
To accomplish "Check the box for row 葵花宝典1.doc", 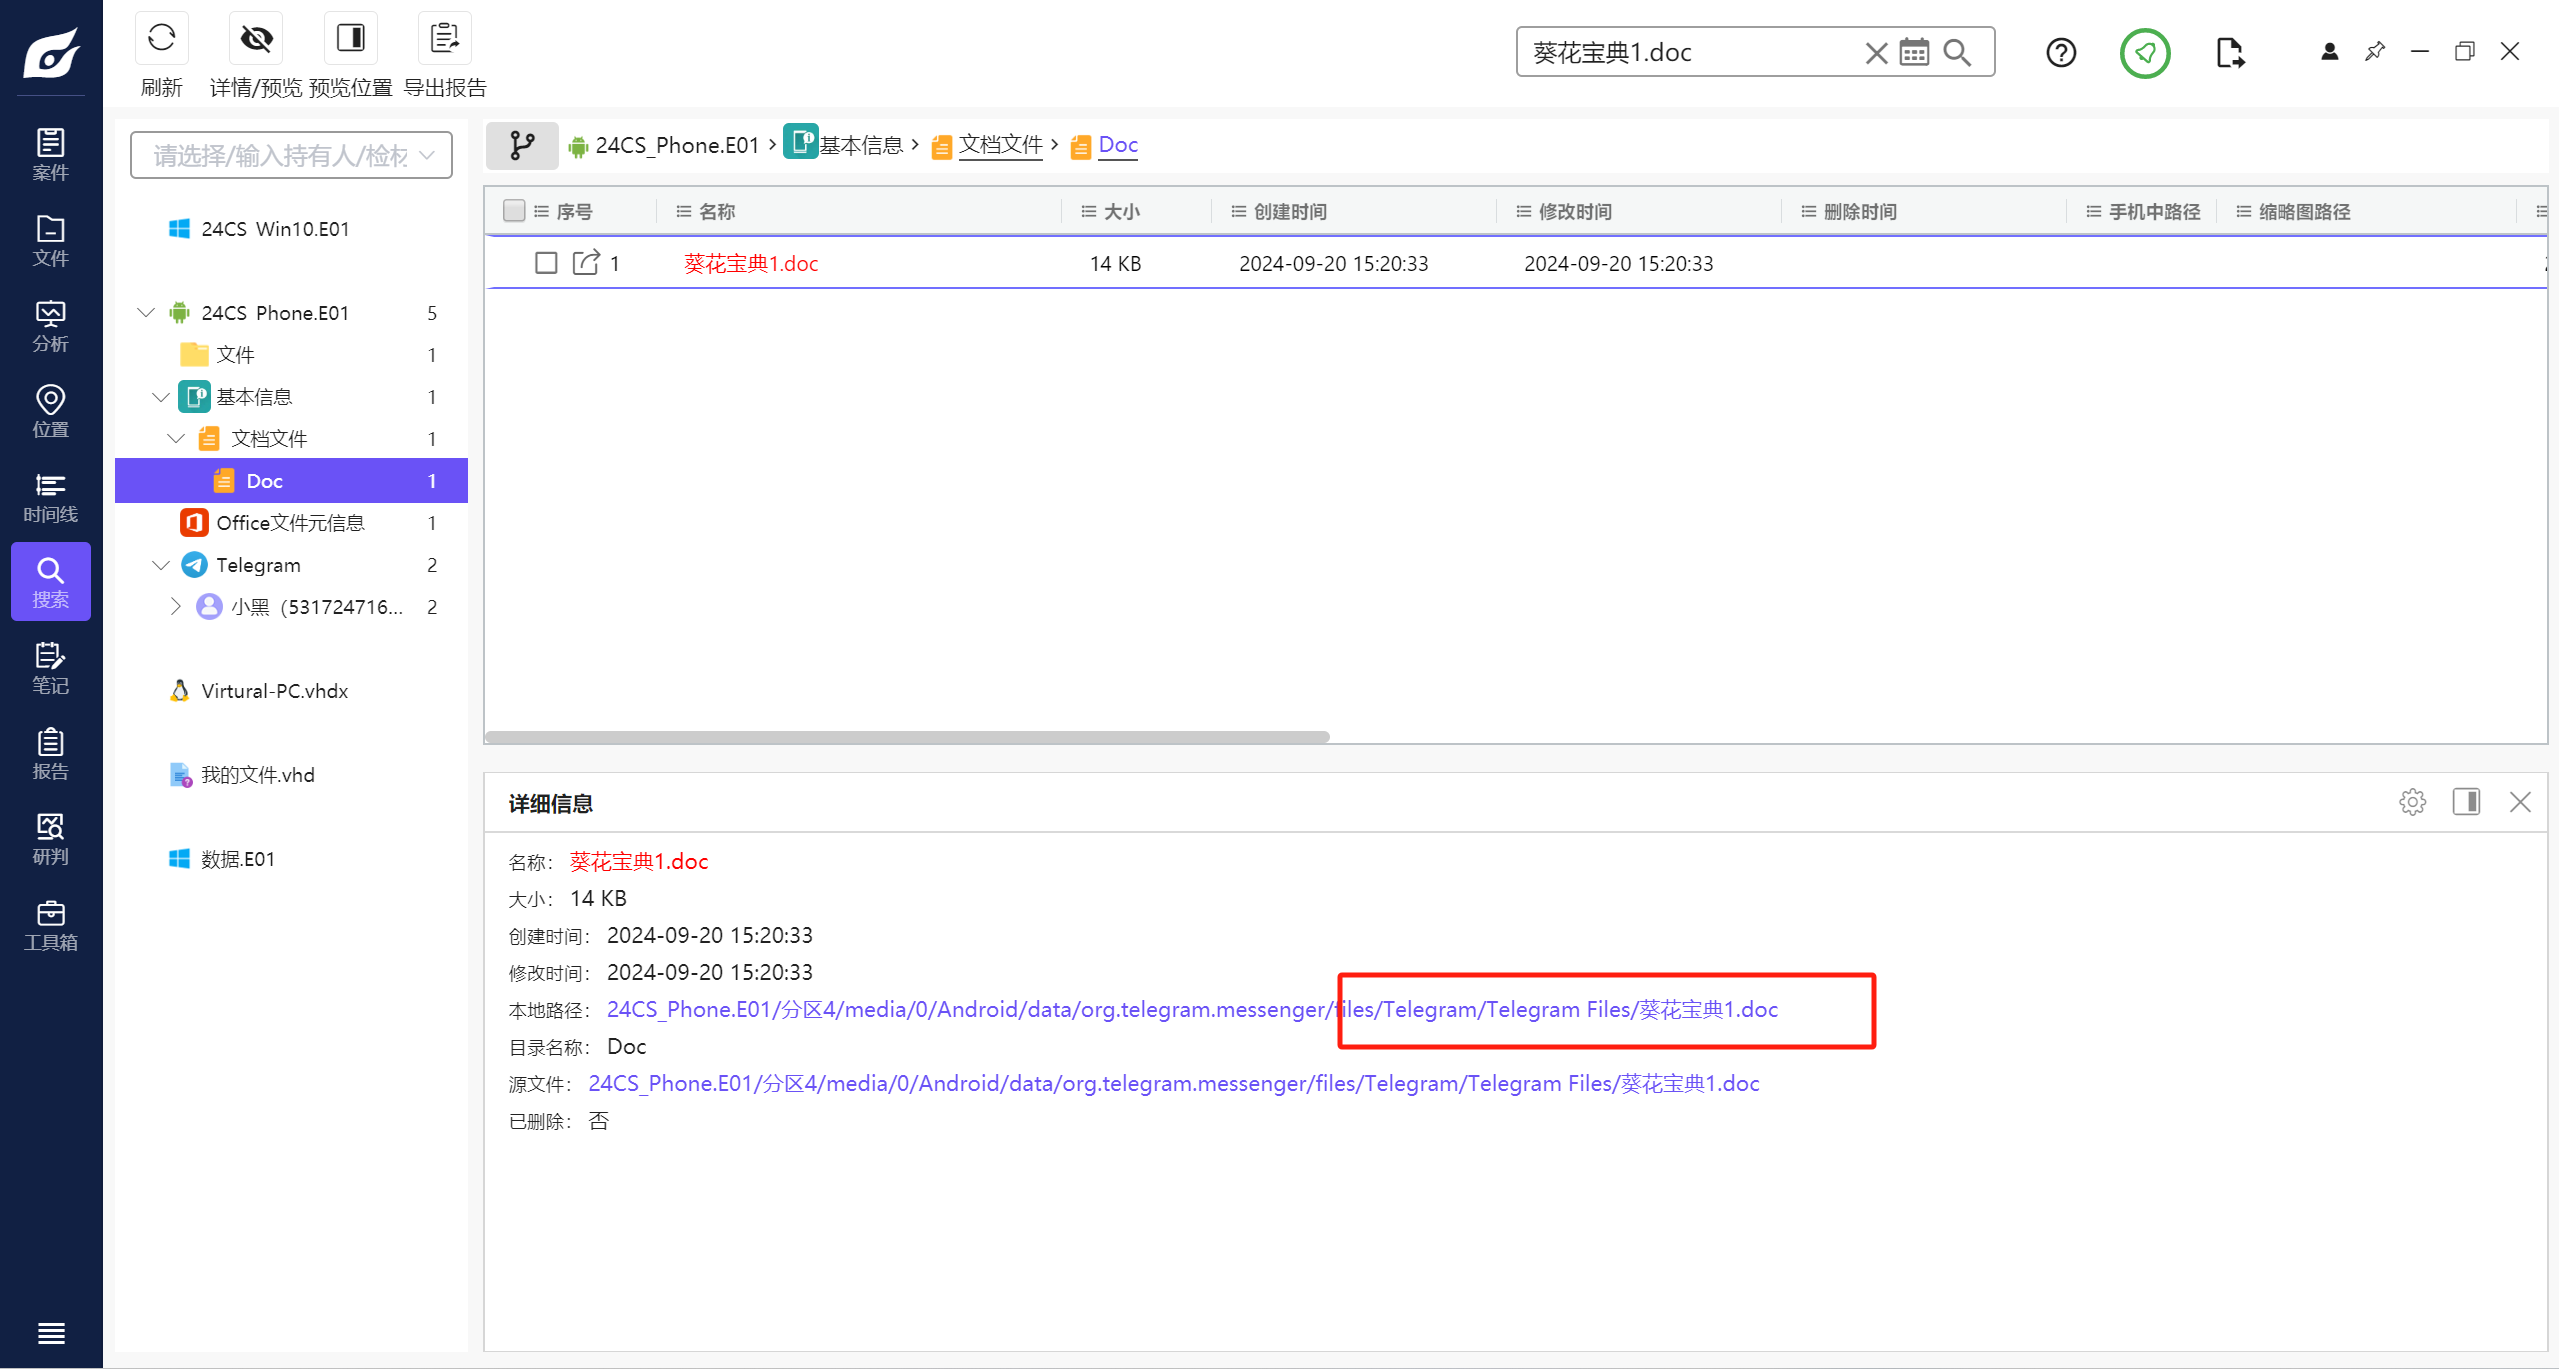I will tap(546, 263).
